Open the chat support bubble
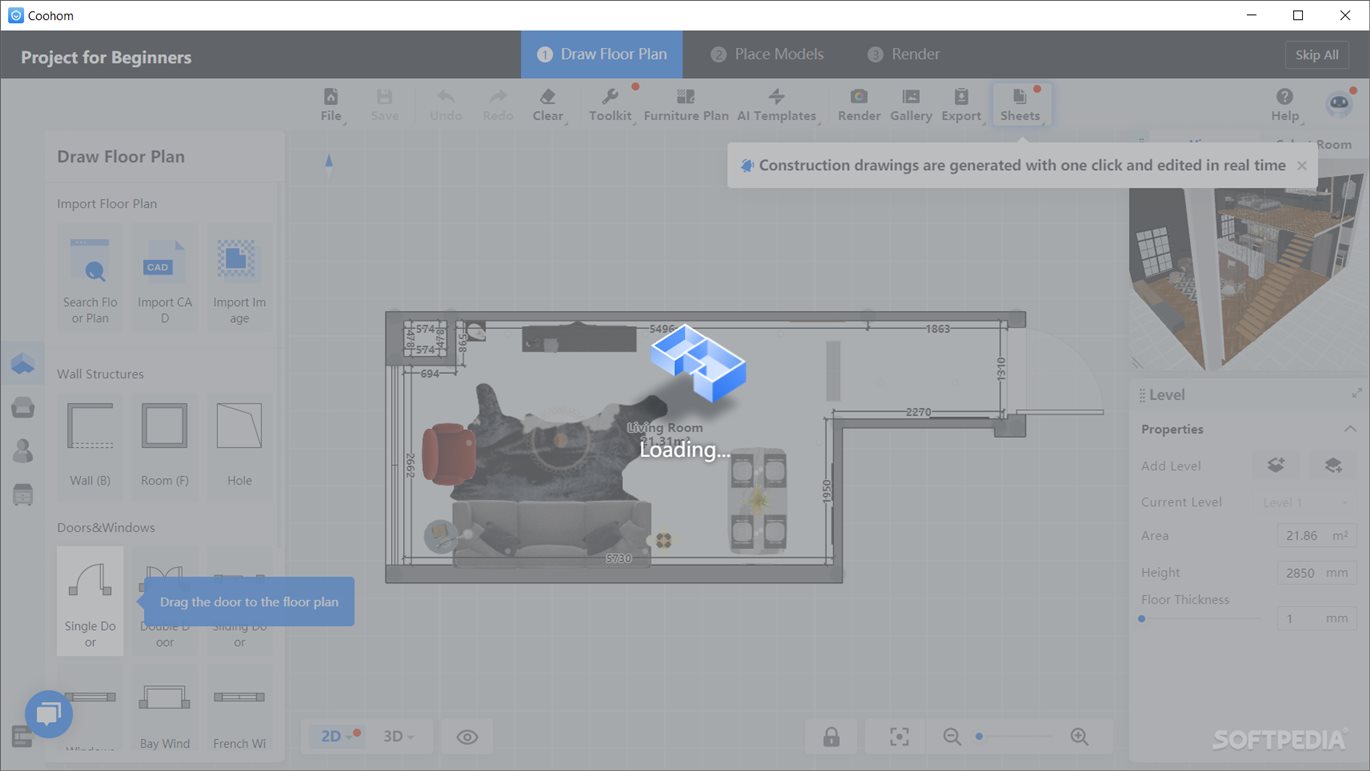This screenshot has height=771, width=1370. point(49,714)
